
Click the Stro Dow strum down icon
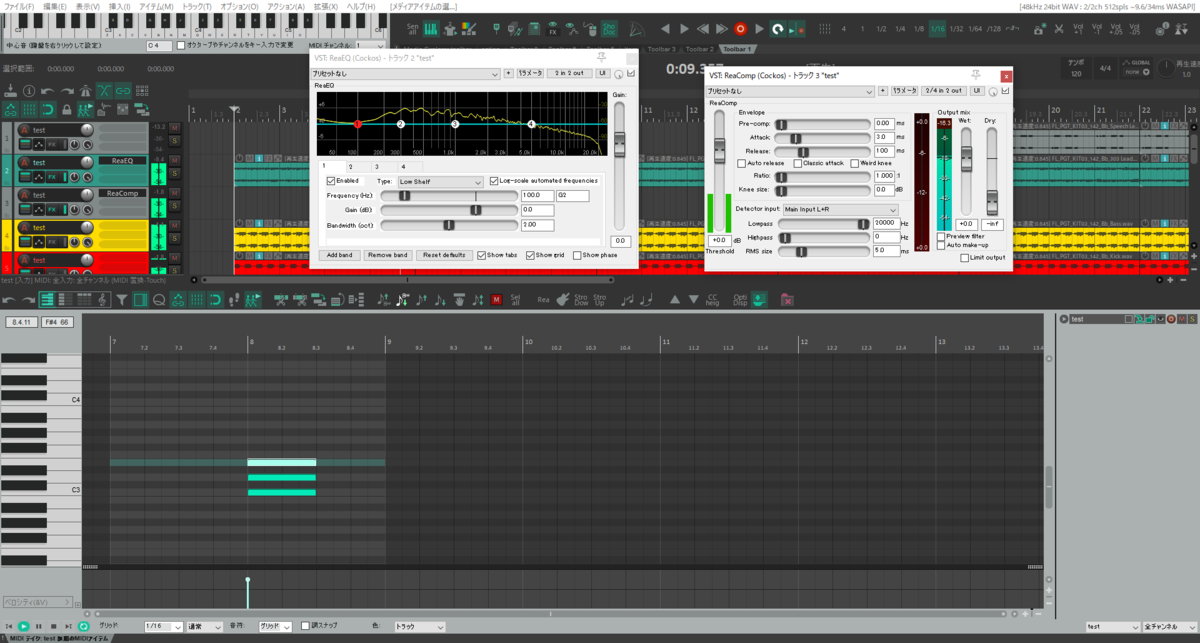click(x=581, y=299)
